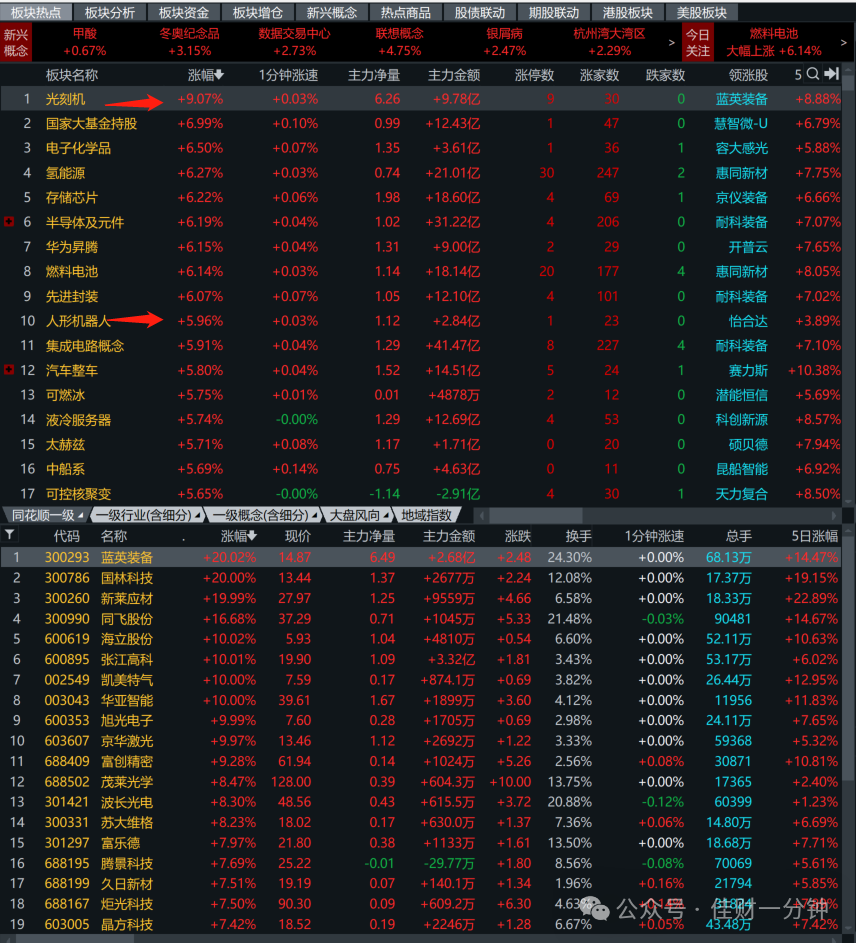This screenshot has height=943, width=856.
Task: Sort sector table by 涨停数 header
Action: click(x=534, y=75)
